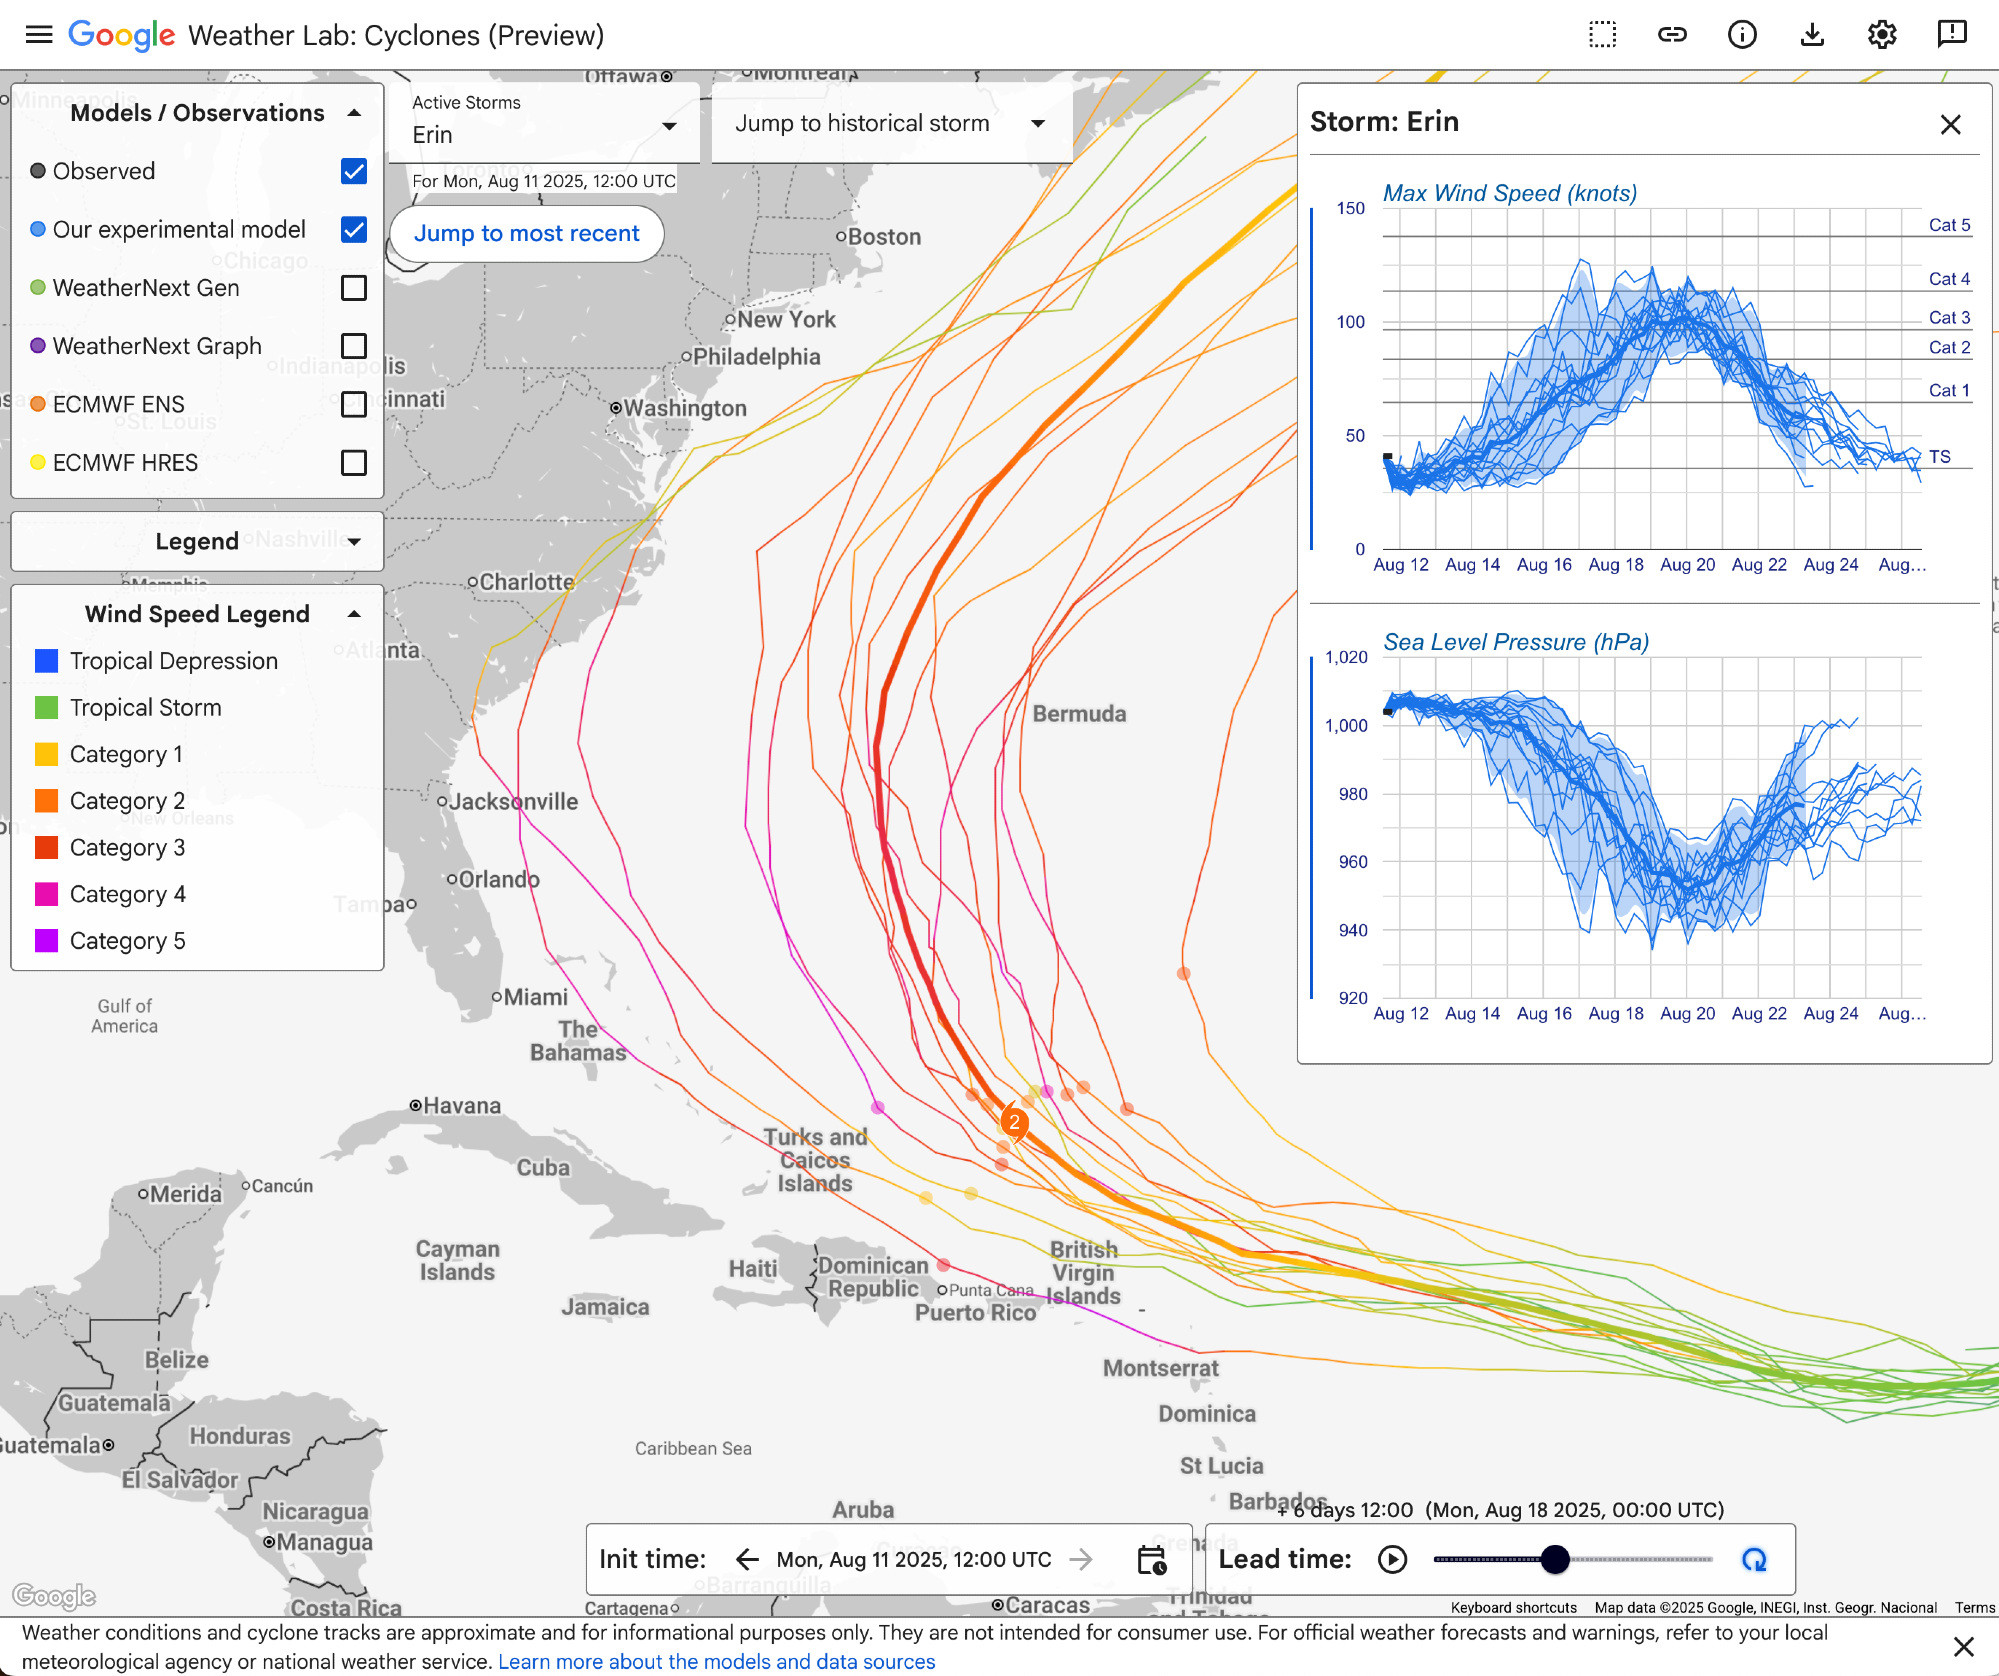Click Keyboard shortcuts on the map

(1514, 1607)
